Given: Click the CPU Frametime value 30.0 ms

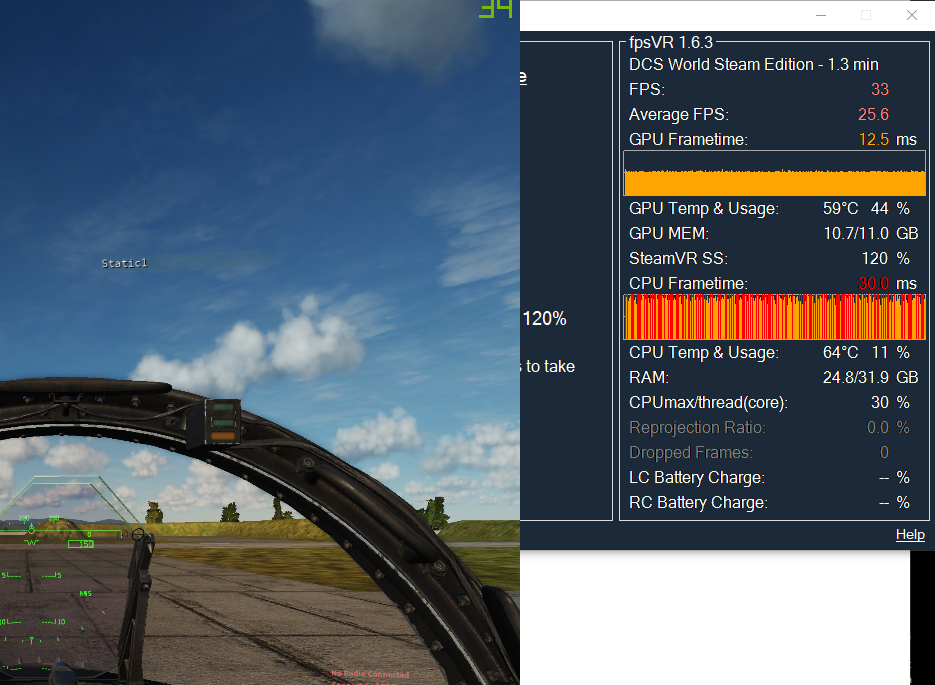Looking at the screenshot, I should click(x=887, y=283).
